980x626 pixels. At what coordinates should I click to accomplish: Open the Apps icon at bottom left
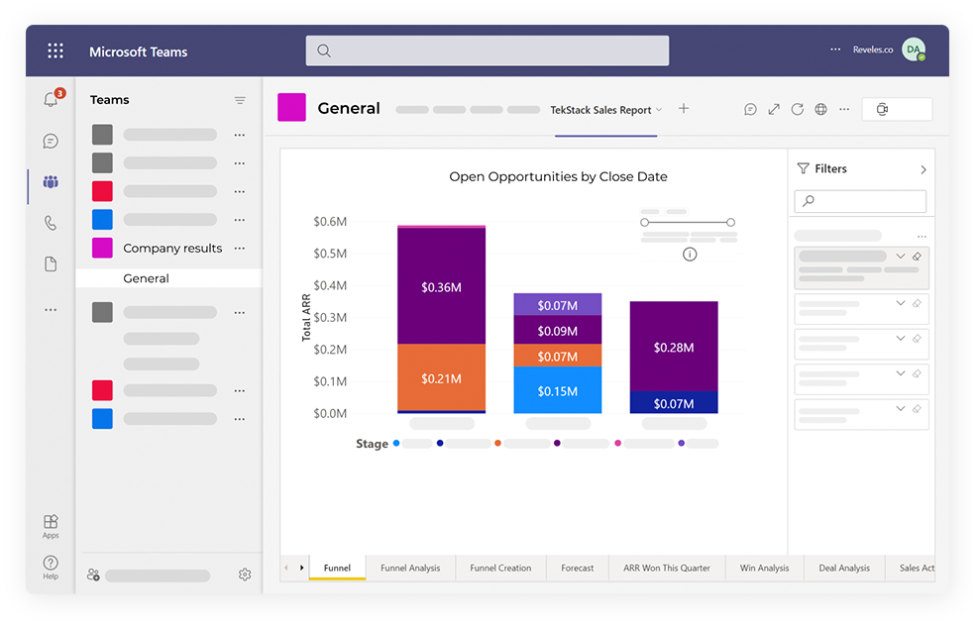[x=50, y=522]
